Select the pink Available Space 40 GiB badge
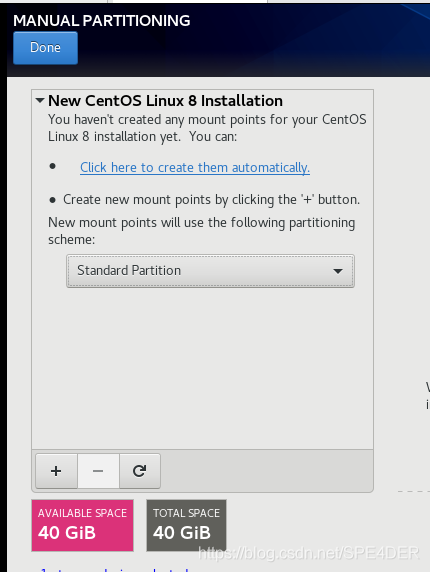Image resolution: width=430 pixels, height=572 pixels. (82, 525)
